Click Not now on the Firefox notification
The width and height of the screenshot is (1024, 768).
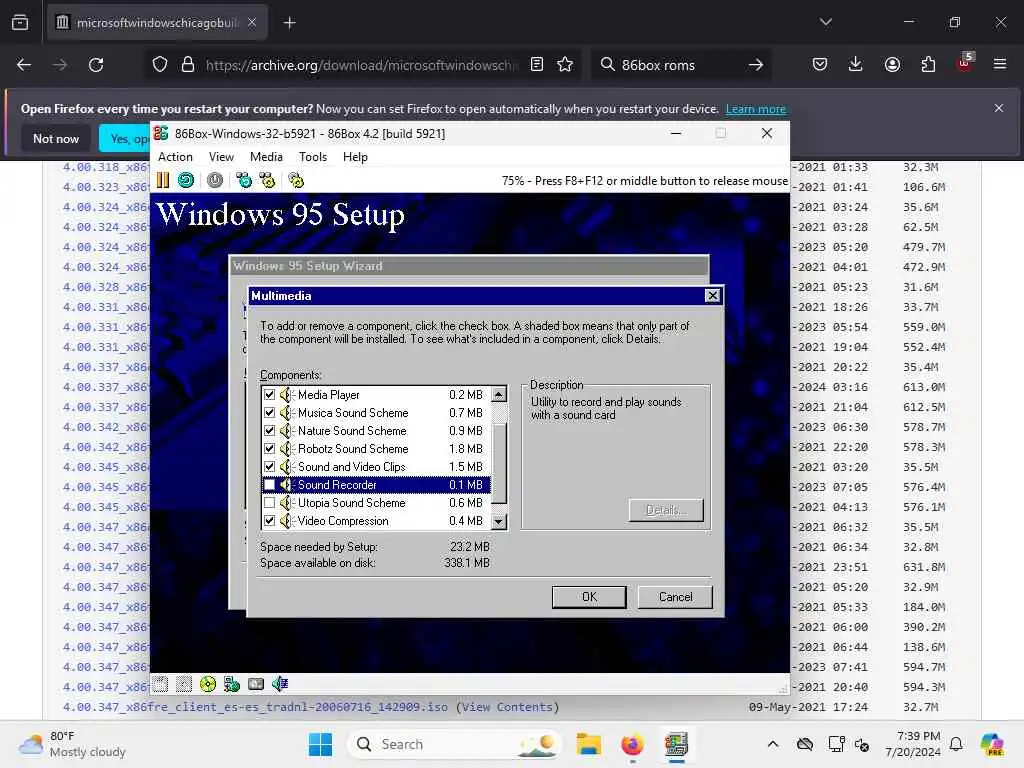(56, 138)
